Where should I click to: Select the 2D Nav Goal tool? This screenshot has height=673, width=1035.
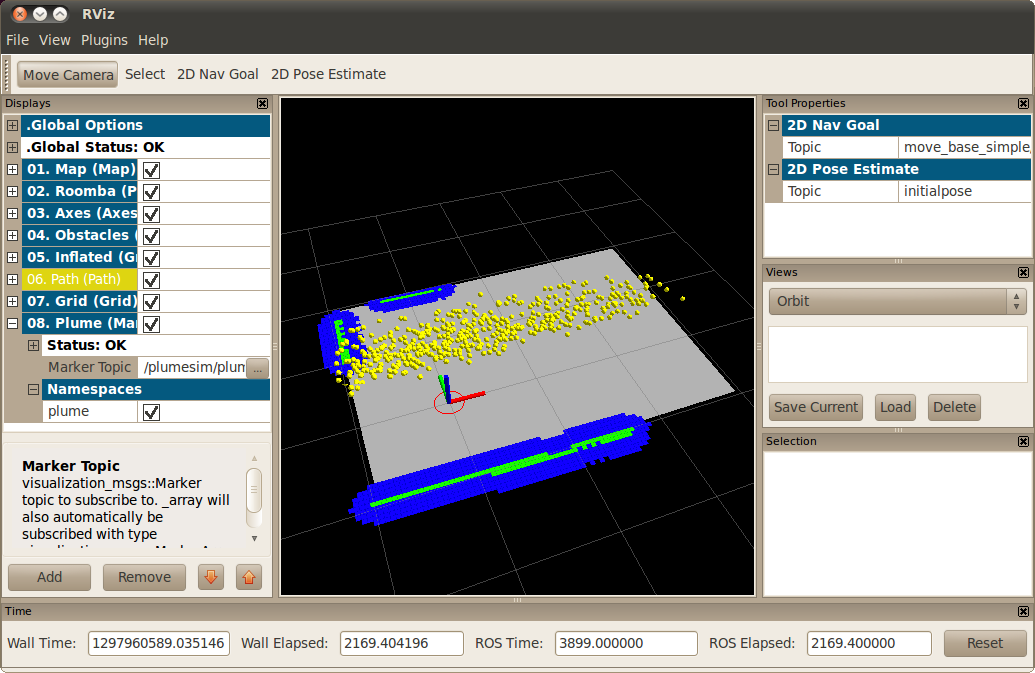pos(218,74)
